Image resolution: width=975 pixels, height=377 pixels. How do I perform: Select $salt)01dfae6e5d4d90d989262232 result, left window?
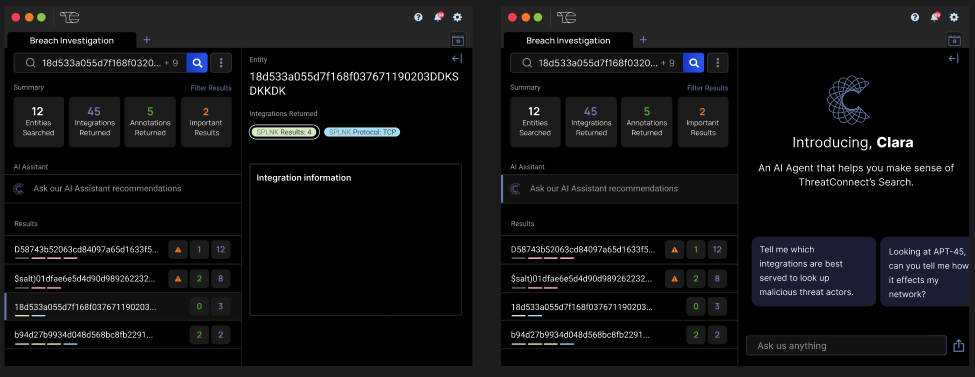tap(122, 278)
